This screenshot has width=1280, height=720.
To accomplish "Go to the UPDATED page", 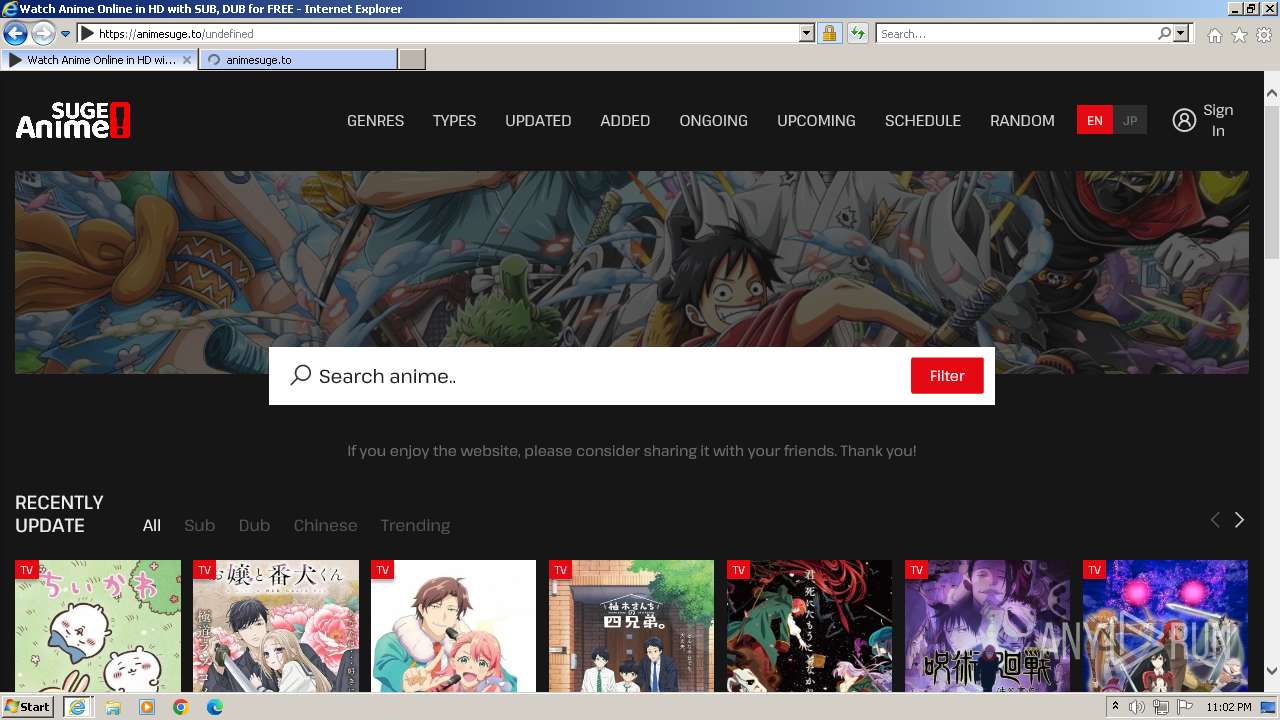I will pos(538,120).
